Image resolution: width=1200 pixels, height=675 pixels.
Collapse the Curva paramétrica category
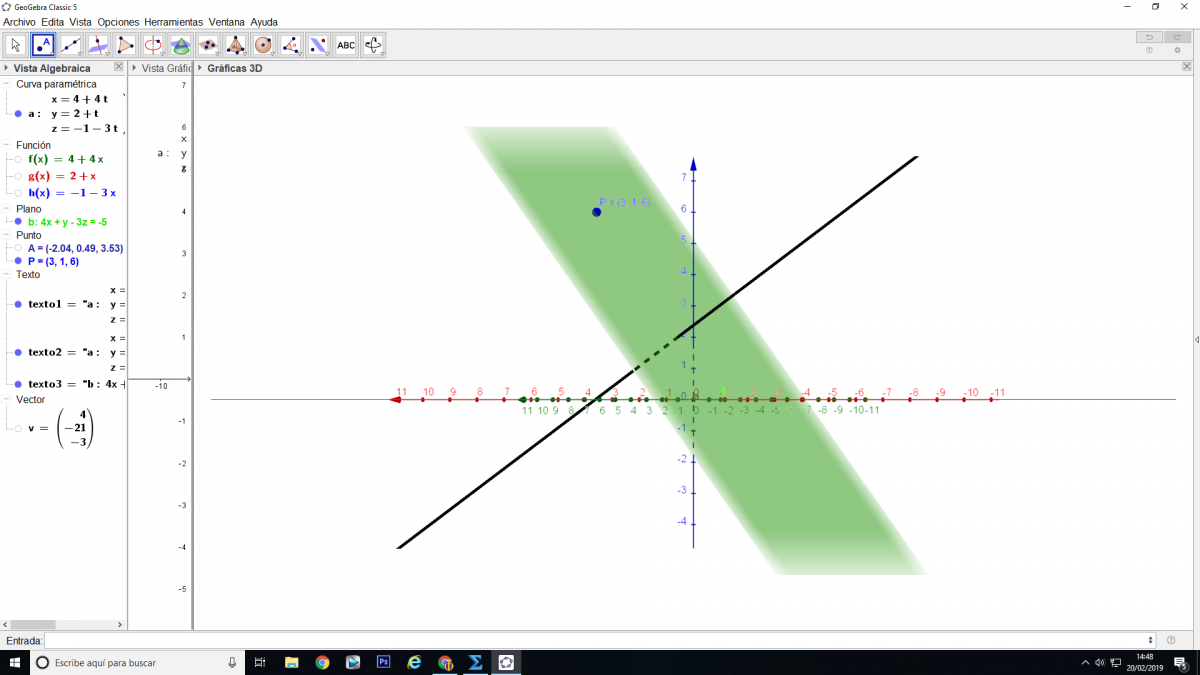[9, 85]
